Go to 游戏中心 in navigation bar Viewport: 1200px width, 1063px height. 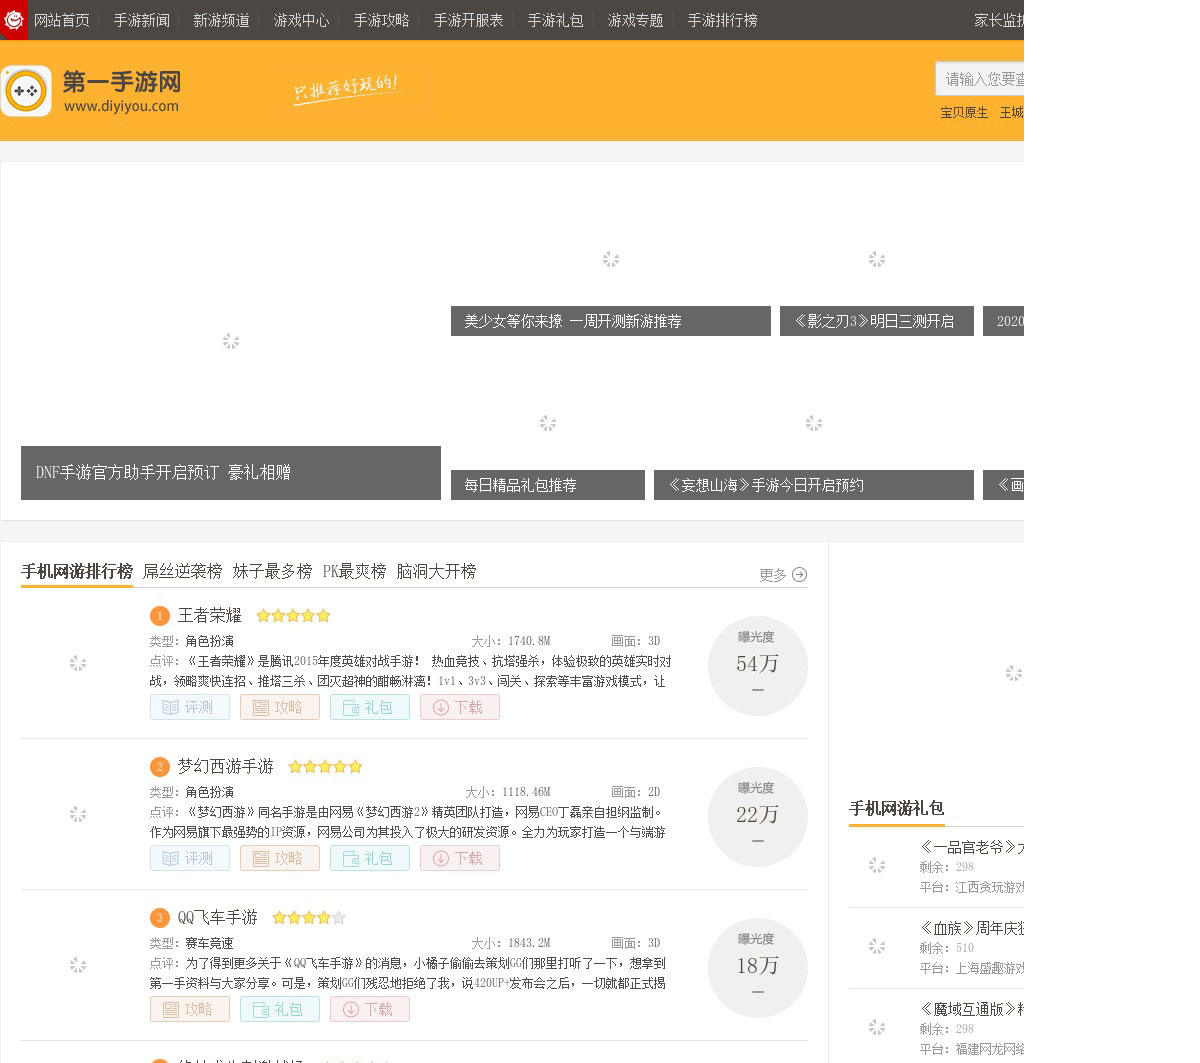pyautogui.click(x=301, y=20)
